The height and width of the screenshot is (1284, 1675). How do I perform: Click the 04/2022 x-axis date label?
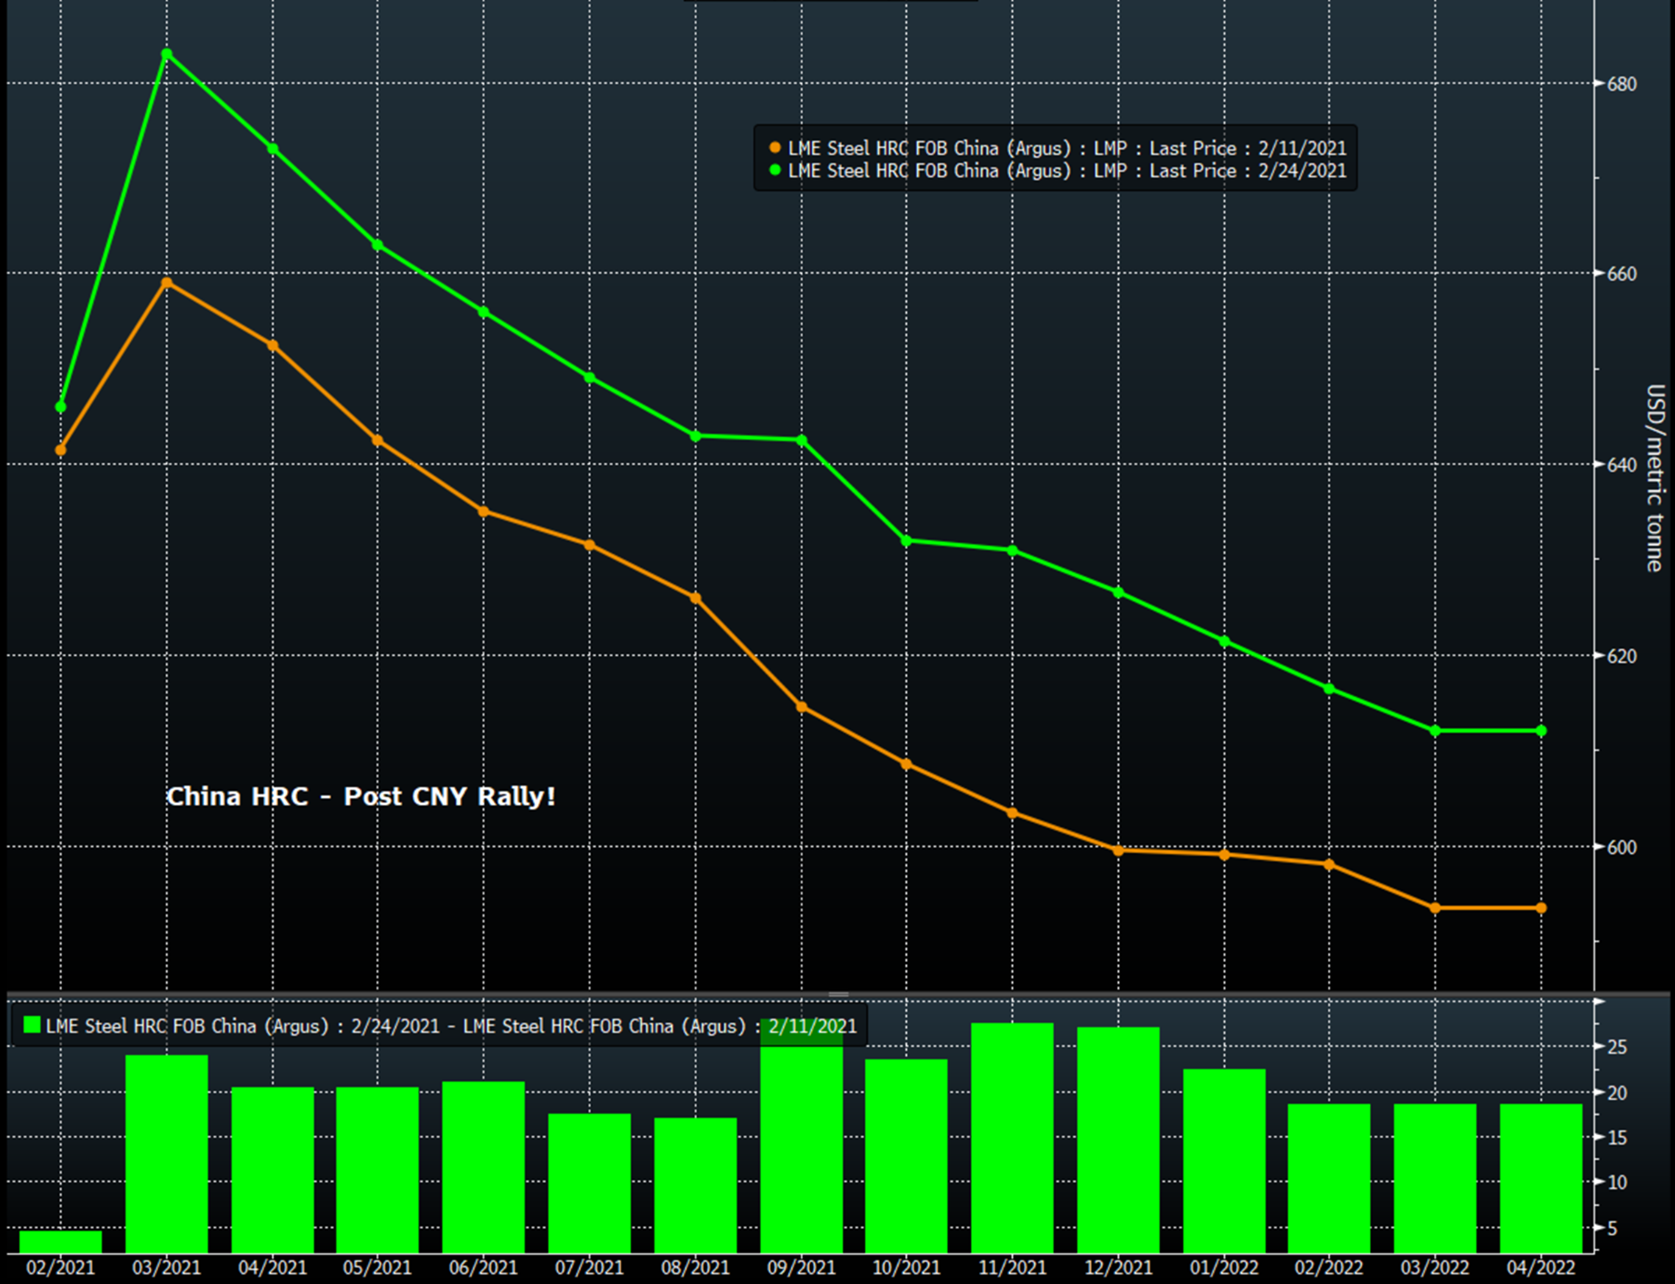pyautogui.click(x=1541, y=1267)
